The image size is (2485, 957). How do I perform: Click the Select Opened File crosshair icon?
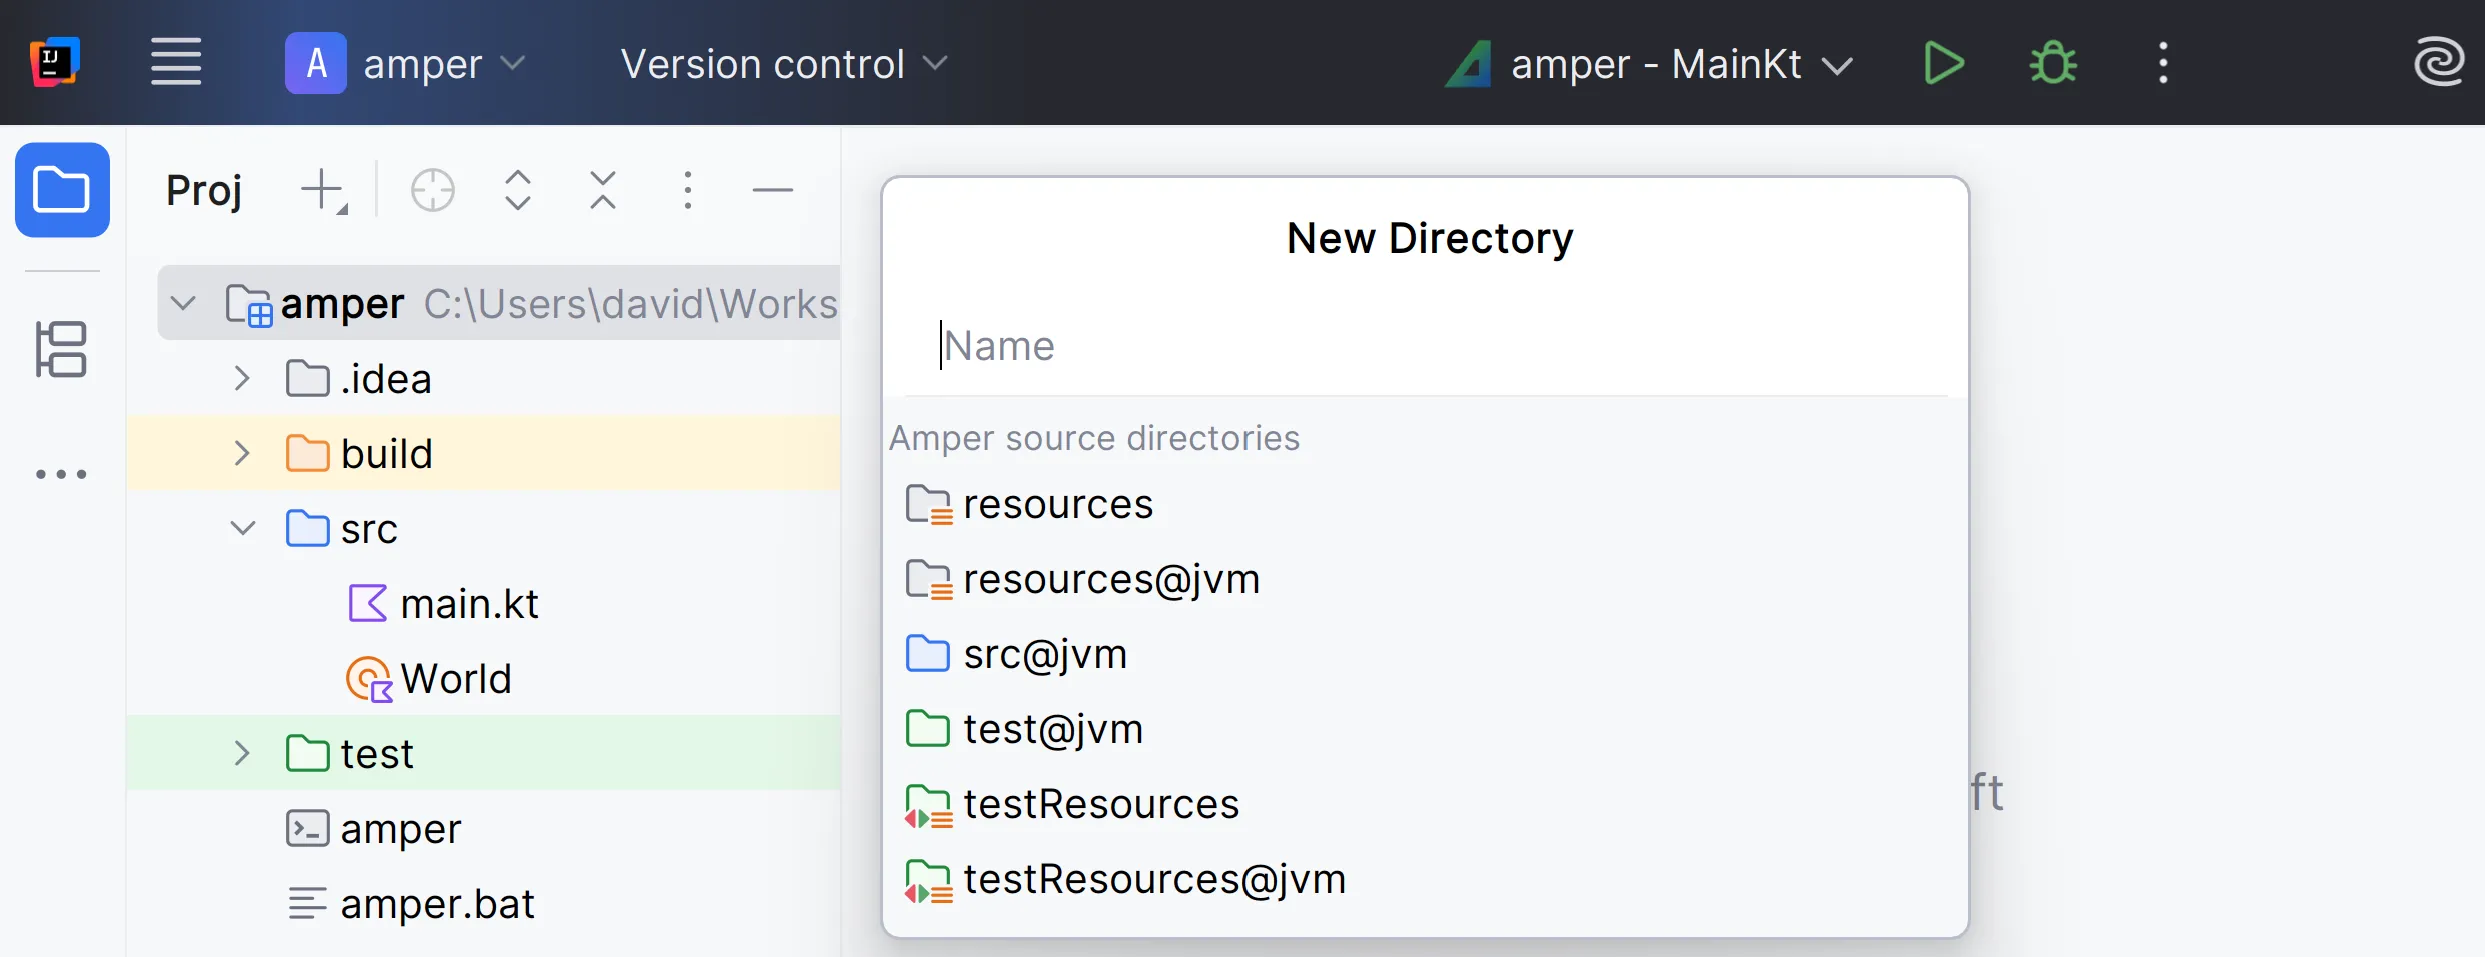432,190
